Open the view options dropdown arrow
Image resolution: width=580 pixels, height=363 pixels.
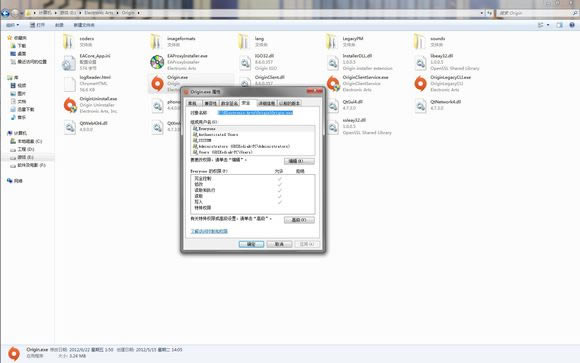[548, 25]
